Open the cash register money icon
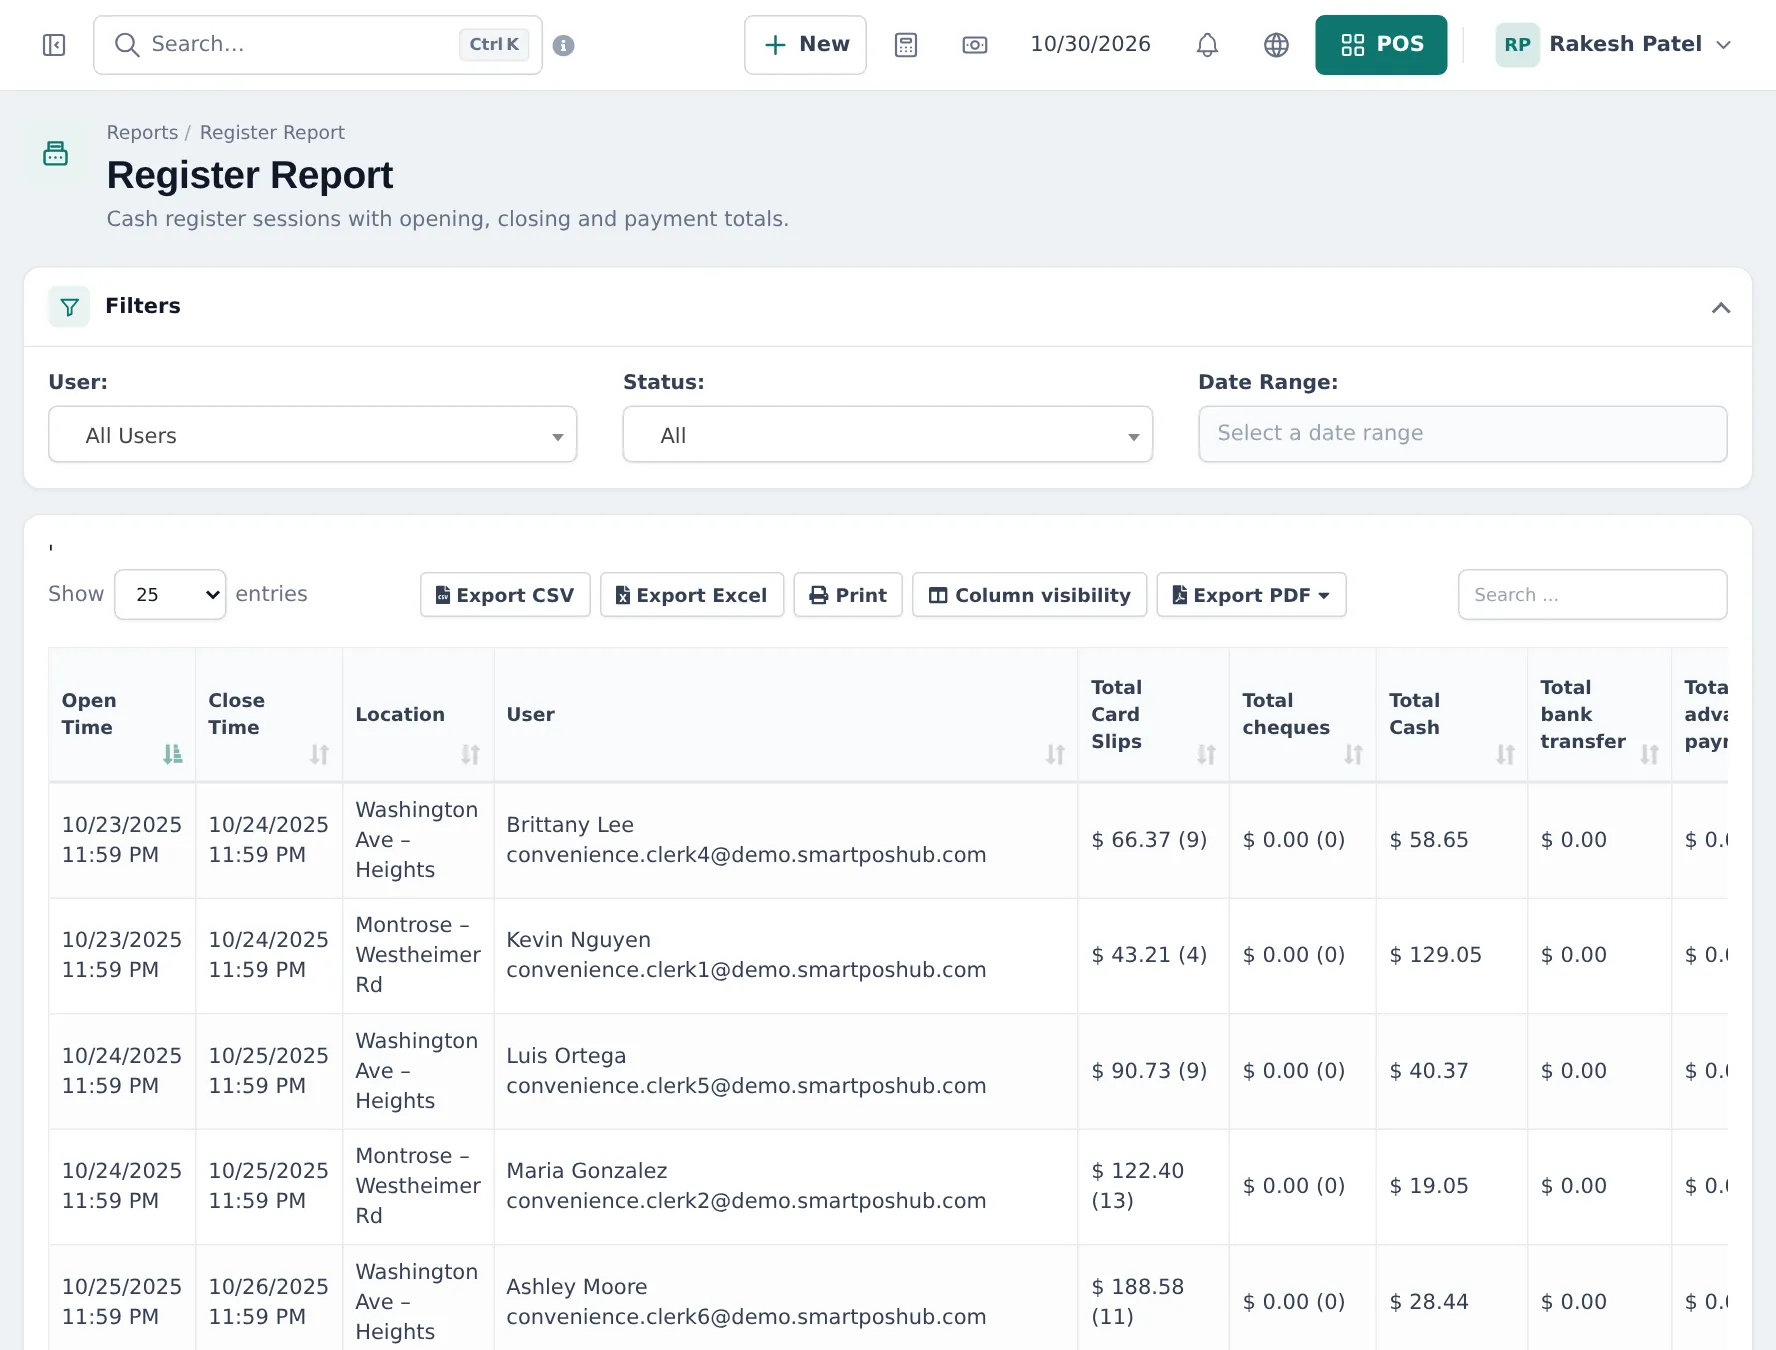 point(975,45)
